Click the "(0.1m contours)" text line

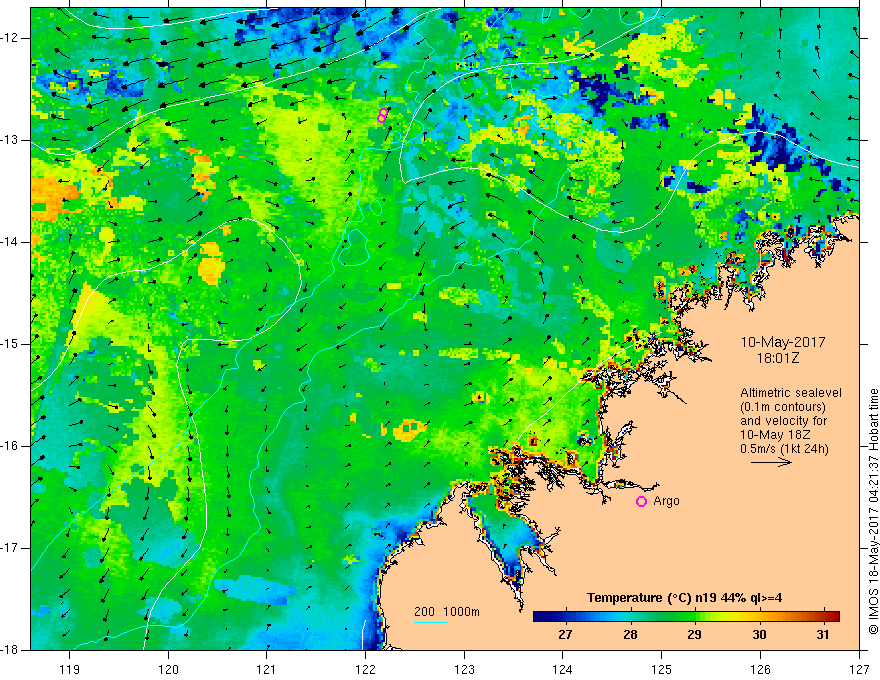tap(782, 407)
